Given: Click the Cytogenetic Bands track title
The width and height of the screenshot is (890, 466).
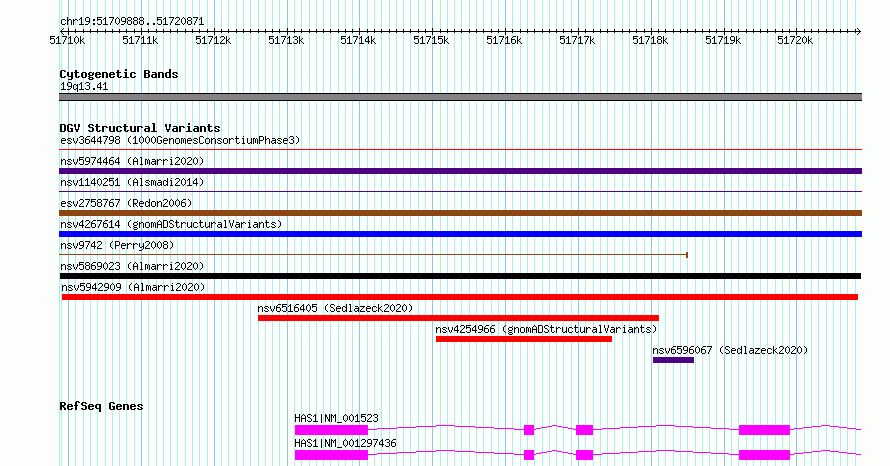Looking at the screenshot, I should click(119, 74).
